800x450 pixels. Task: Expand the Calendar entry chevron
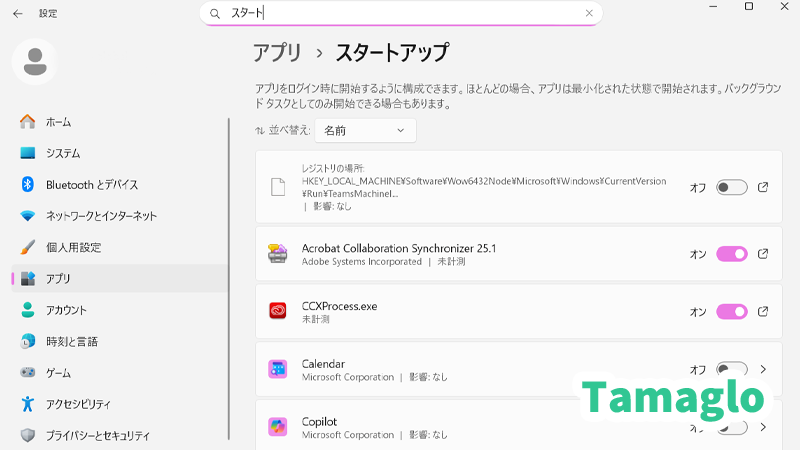tap(763, 369)
